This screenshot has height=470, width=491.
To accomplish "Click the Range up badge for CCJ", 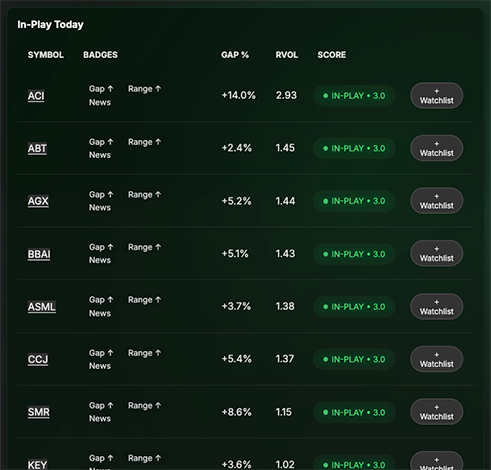I will pyautogui.click(x=144, y=353).
